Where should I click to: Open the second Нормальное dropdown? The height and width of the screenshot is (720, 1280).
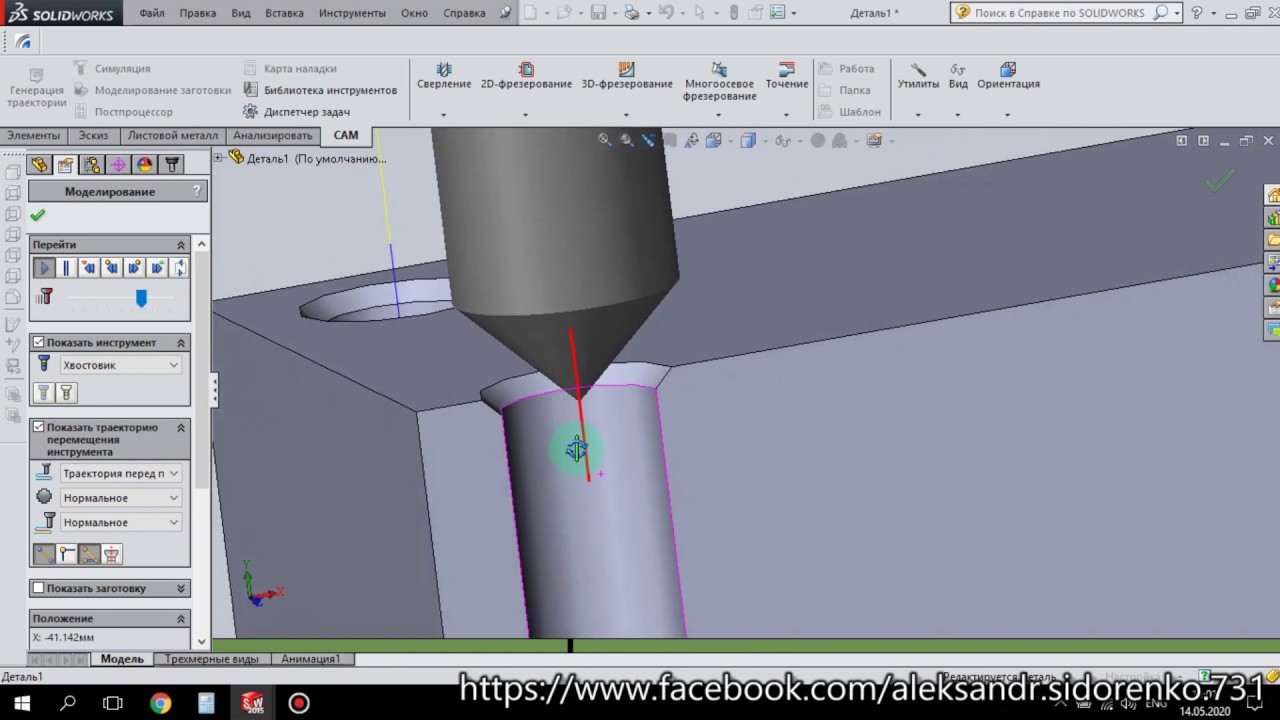pos(121,522)
